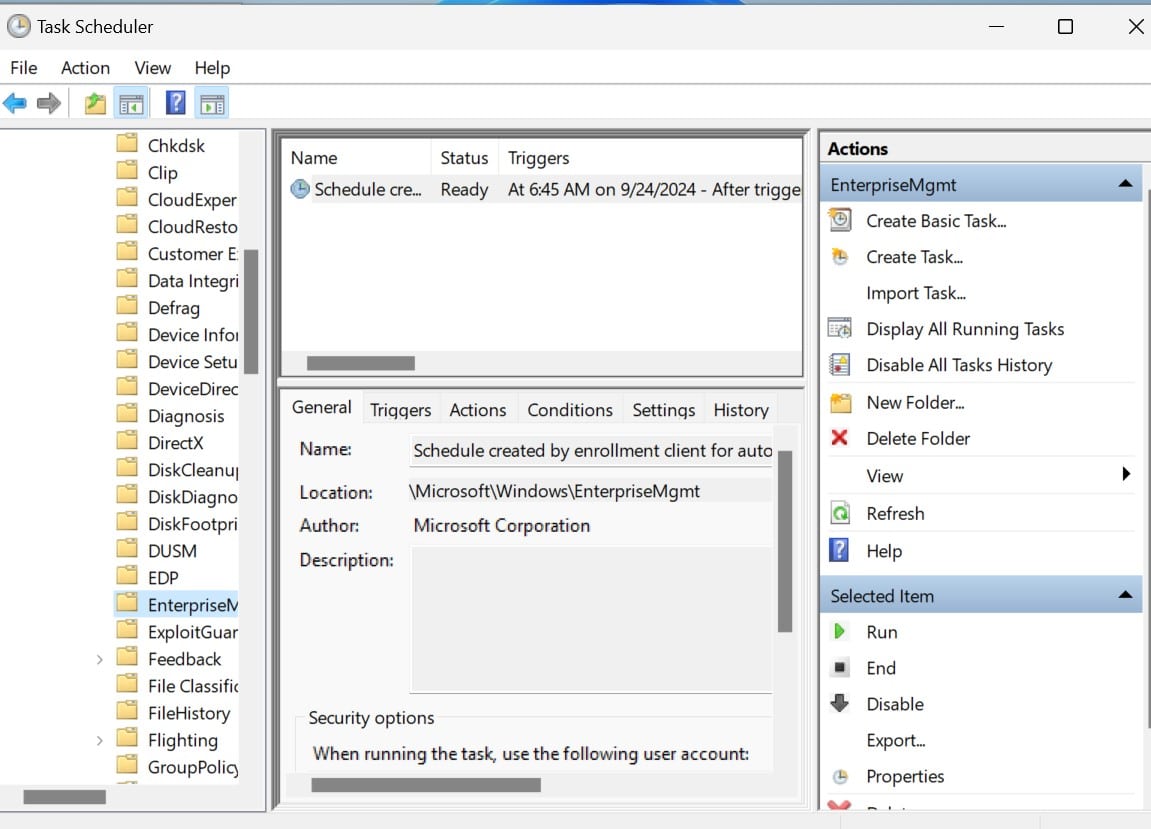Expand the Flighting folder tree node
Screen dimensions: 1151x829
click(99, 741)
